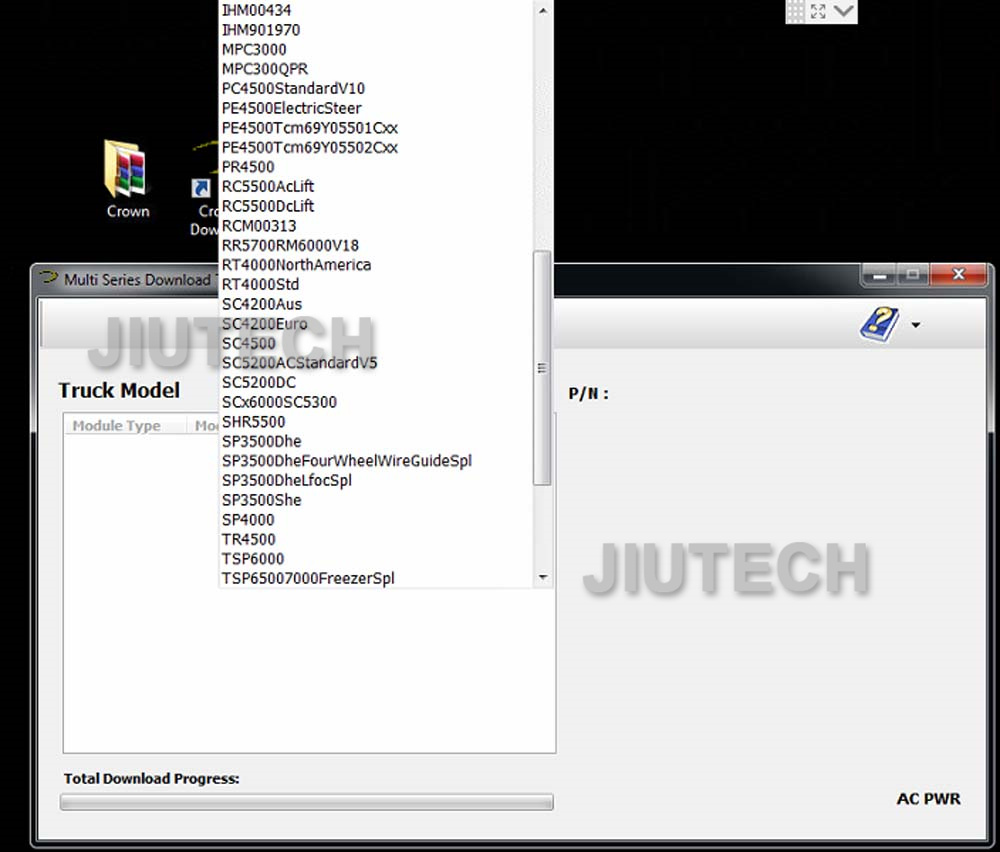
Task: Expand the arrow beside the help icon
Action: 915,325
